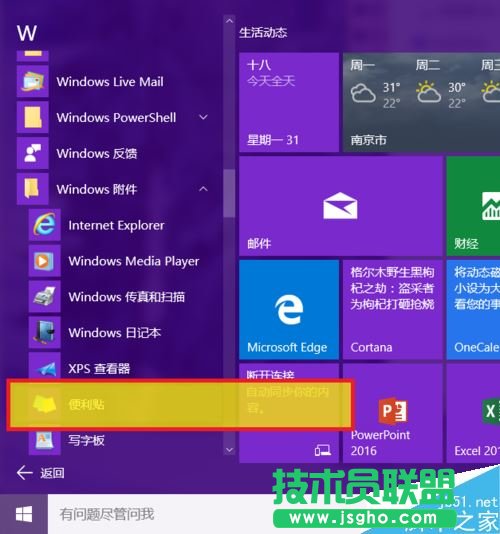Click the Windows 附件 folder icon
This screenshot has width=500, height=534.
coord(33,189)
